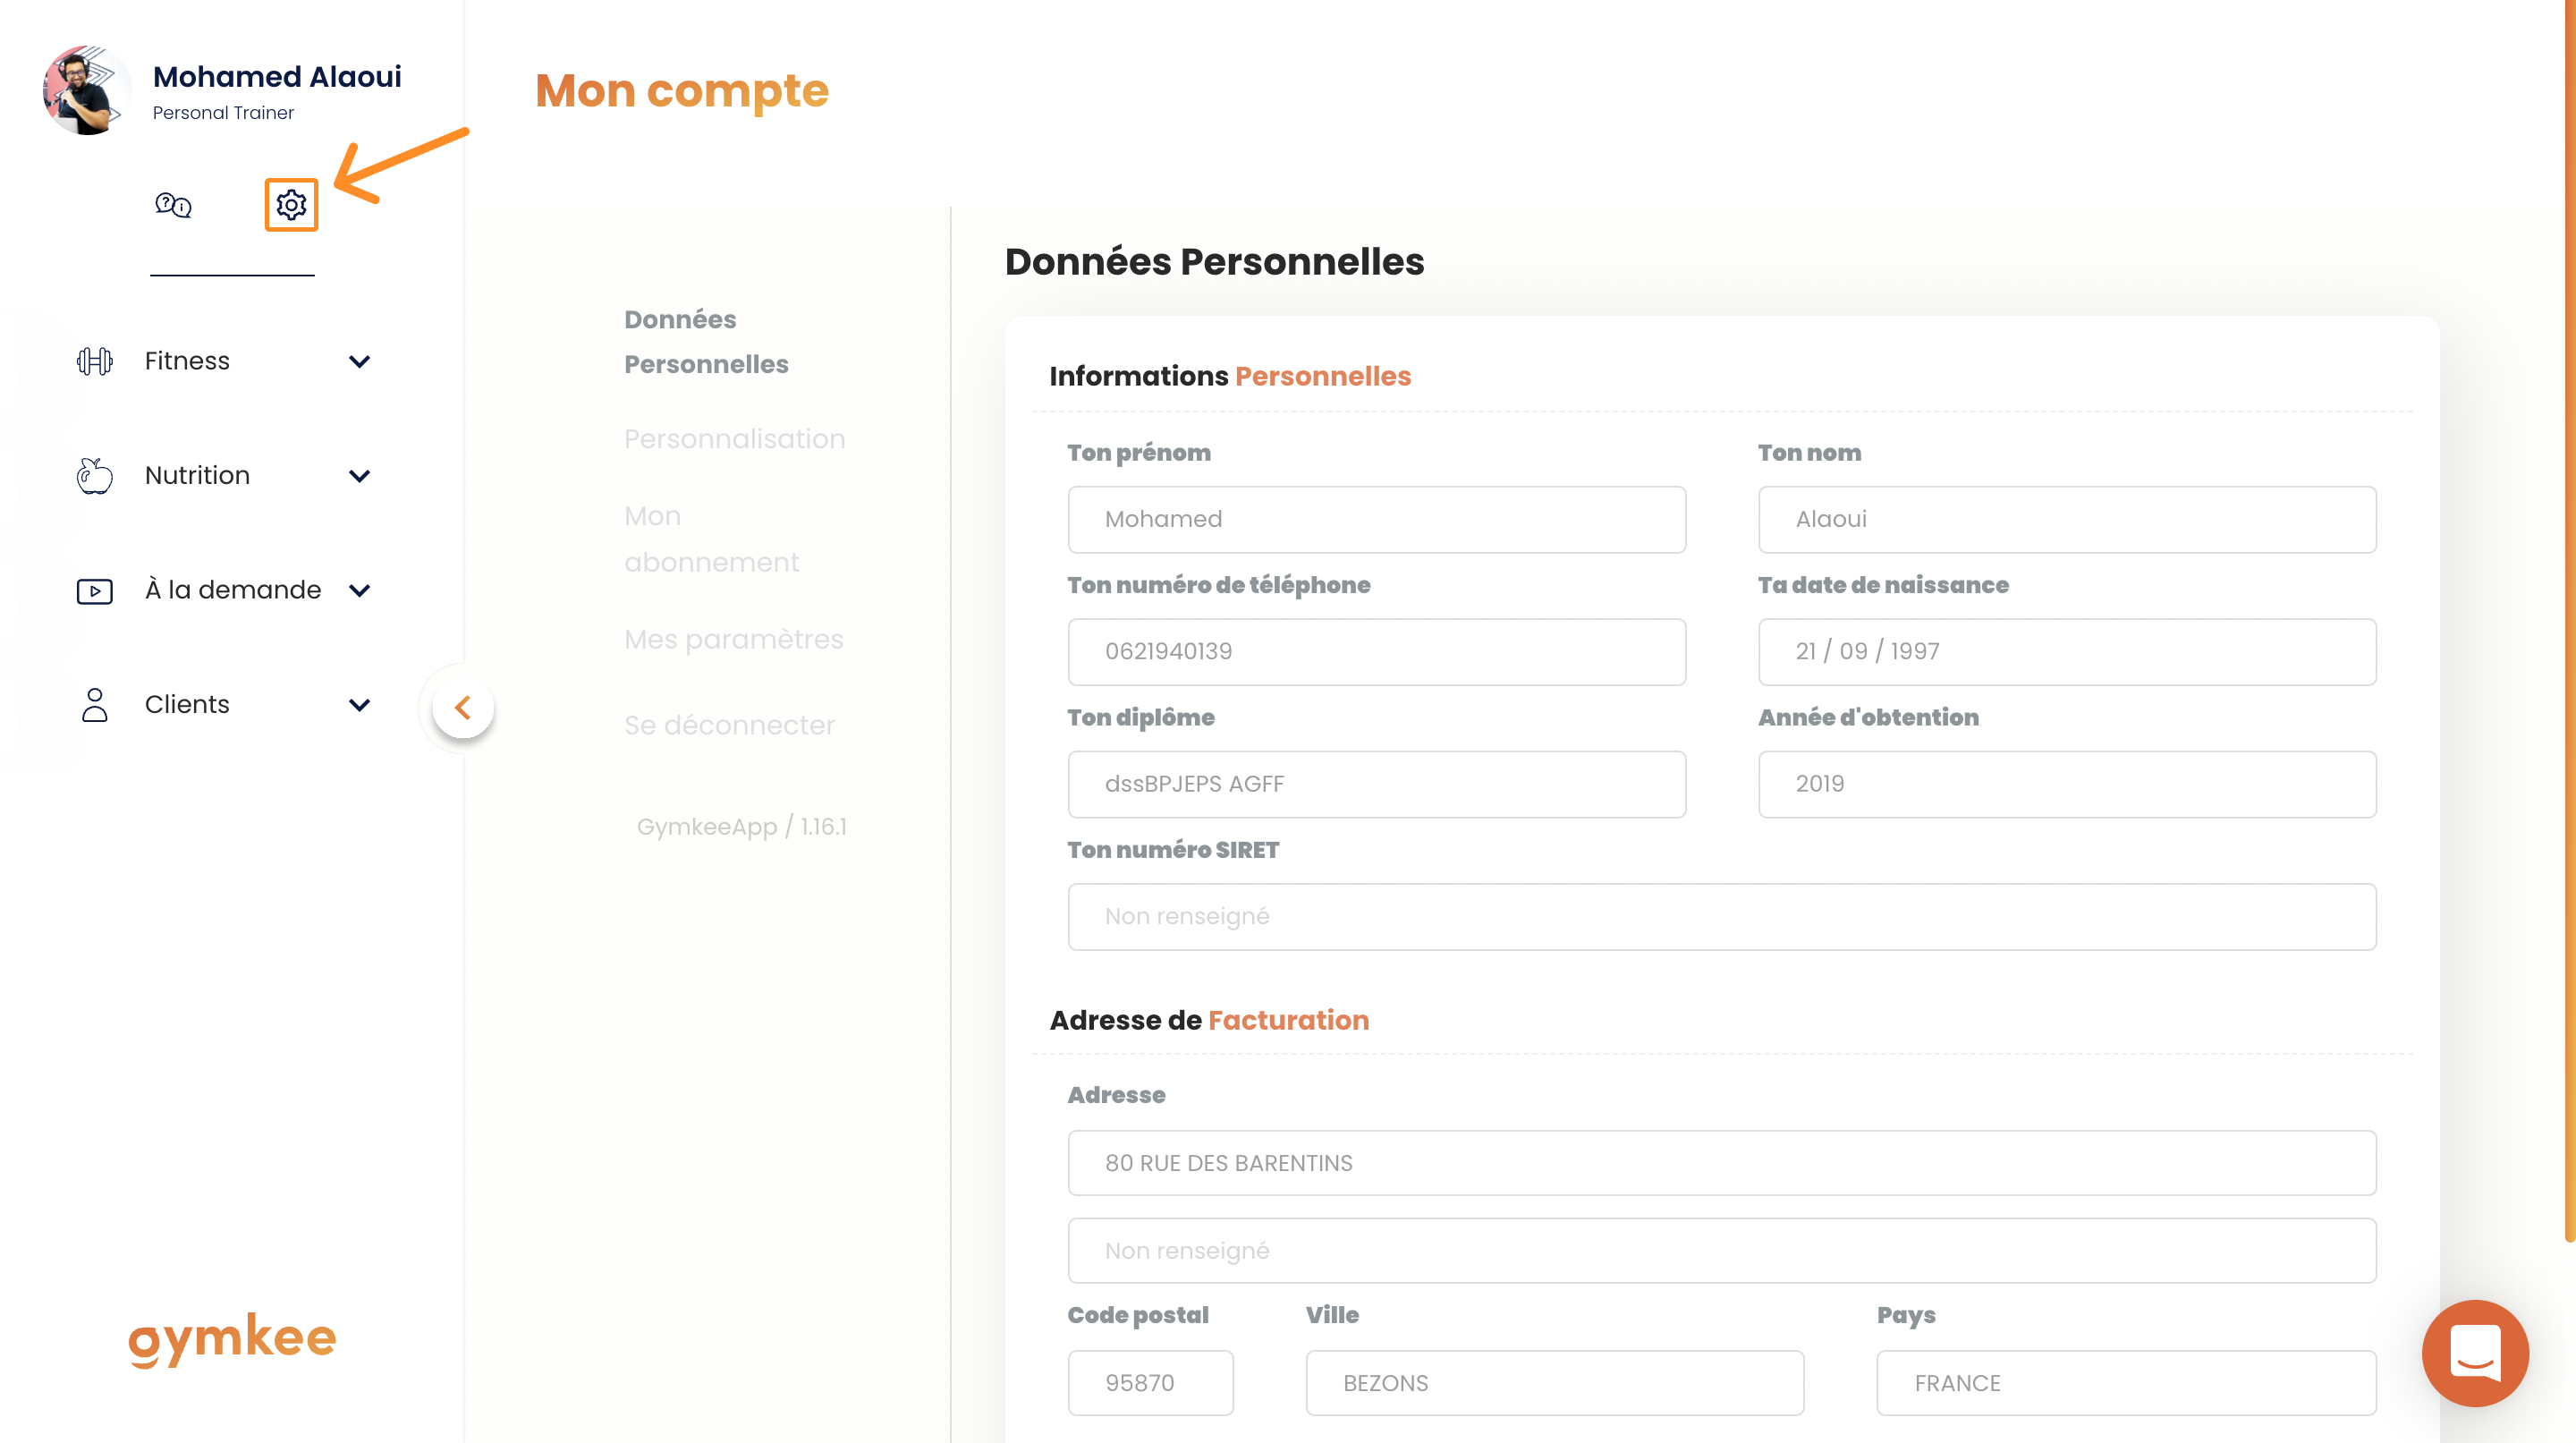Open the orange support chat bubble
The height and width of the screenshot is (1443, 2576).
coord(2475,1353)
